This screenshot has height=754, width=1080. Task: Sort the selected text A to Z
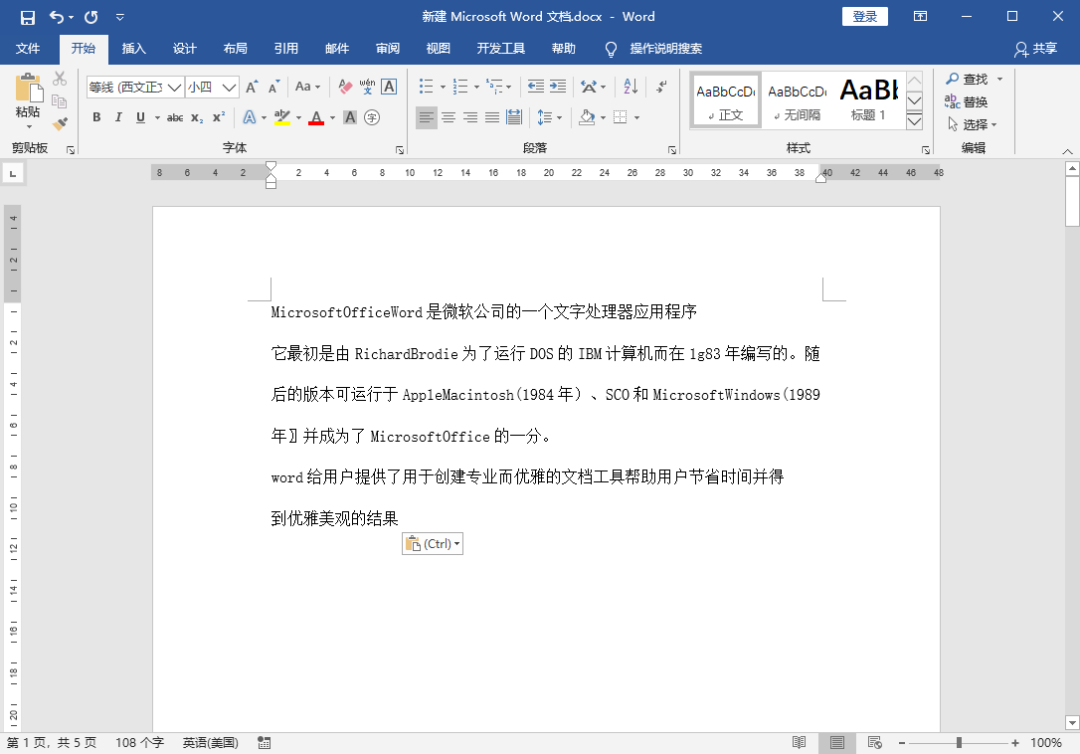coord(630,86)
